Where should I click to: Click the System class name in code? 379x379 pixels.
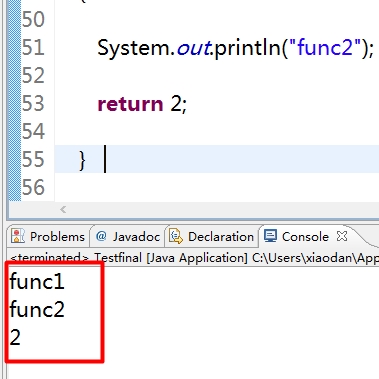(x=134, y=48)
